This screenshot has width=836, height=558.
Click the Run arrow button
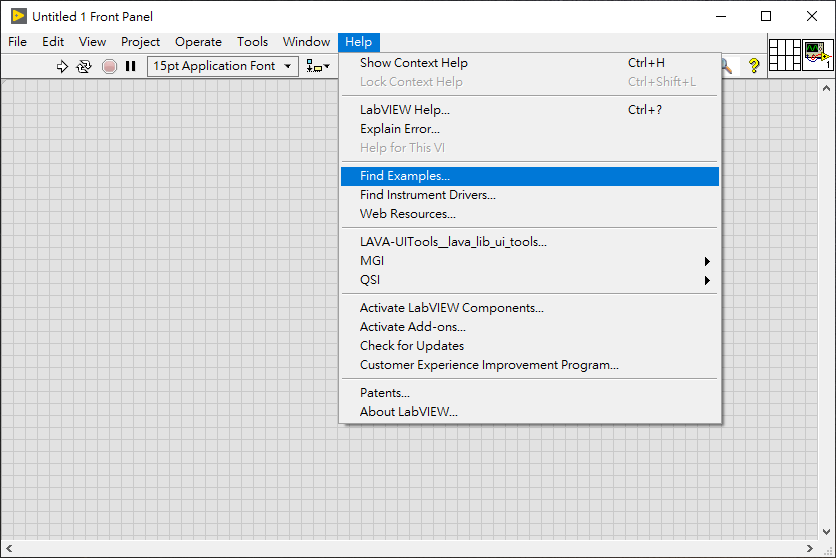tap(62, 66)
